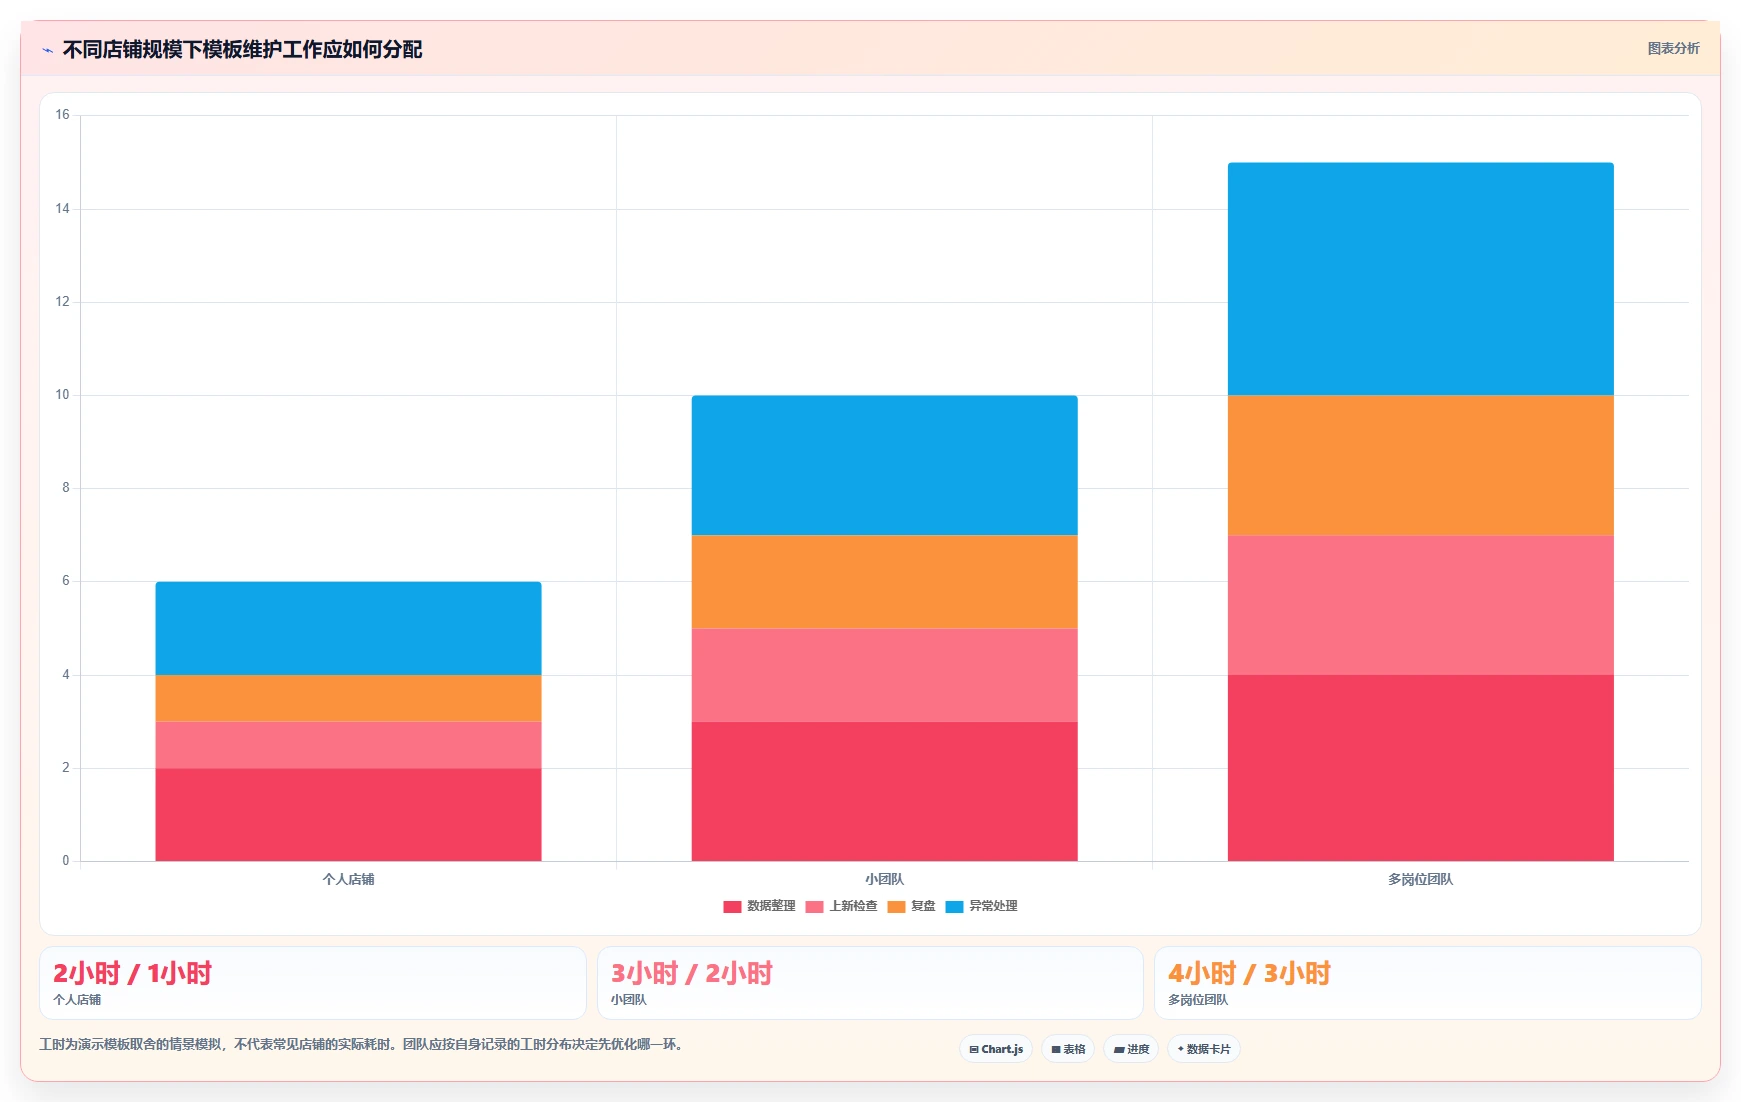Toggle the 复盘 legend swatch
This screenshot has height=1102, width=1741.
tap(896, 907)
